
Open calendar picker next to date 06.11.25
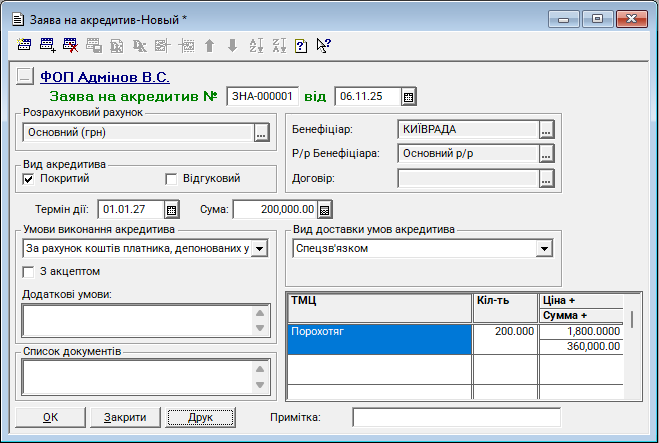point(408,97)
